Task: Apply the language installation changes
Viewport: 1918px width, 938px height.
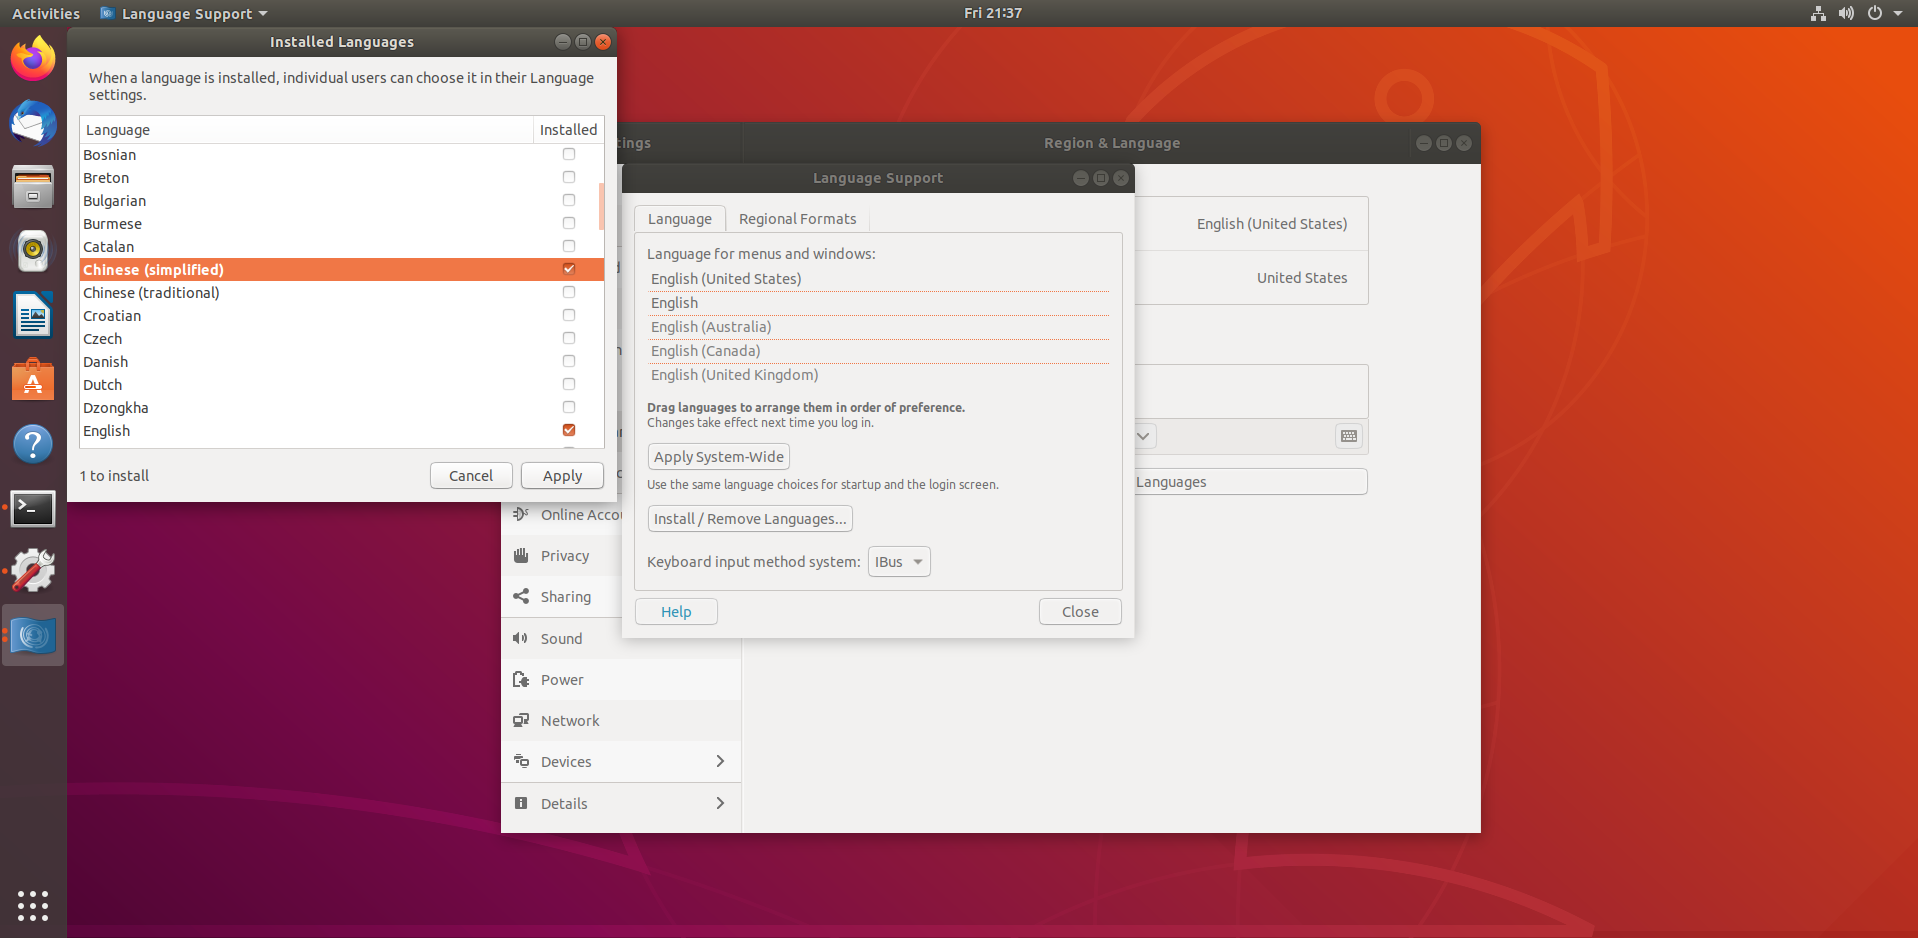Action: [562, 476]
